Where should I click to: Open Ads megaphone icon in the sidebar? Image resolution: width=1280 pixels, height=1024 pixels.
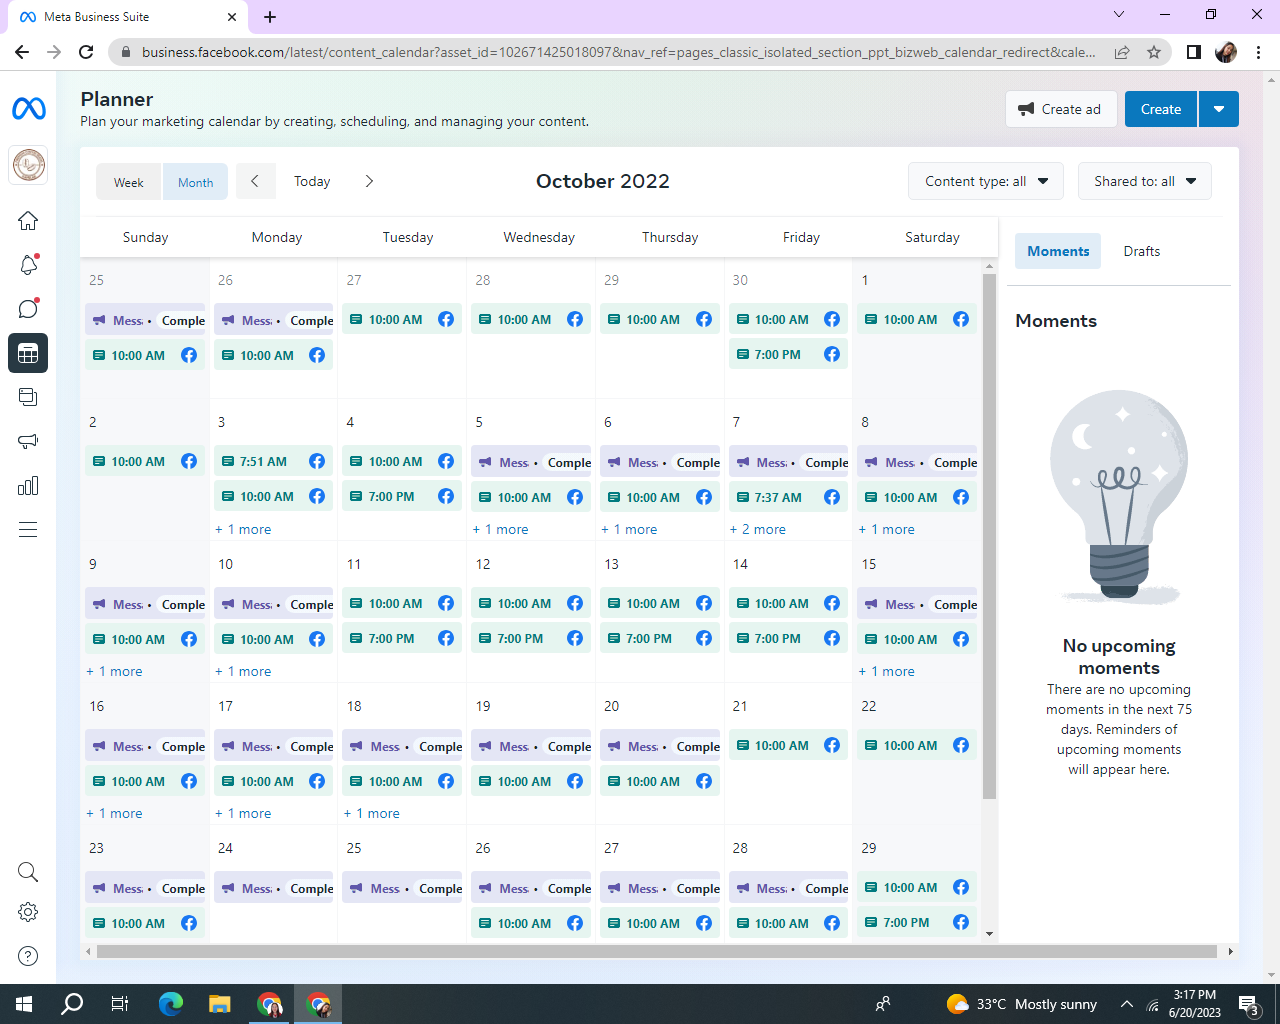28,441
